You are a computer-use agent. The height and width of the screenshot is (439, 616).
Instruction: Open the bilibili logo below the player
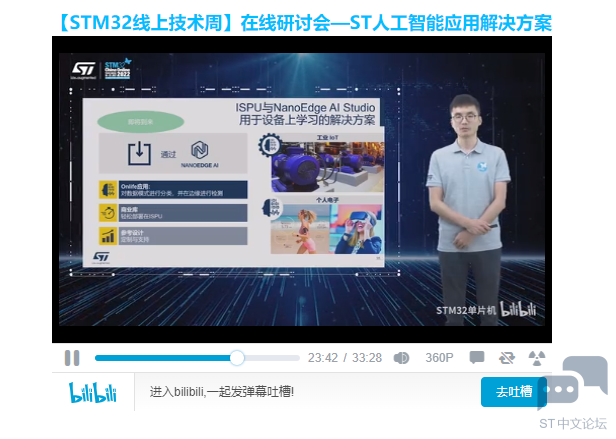[93, 392]
